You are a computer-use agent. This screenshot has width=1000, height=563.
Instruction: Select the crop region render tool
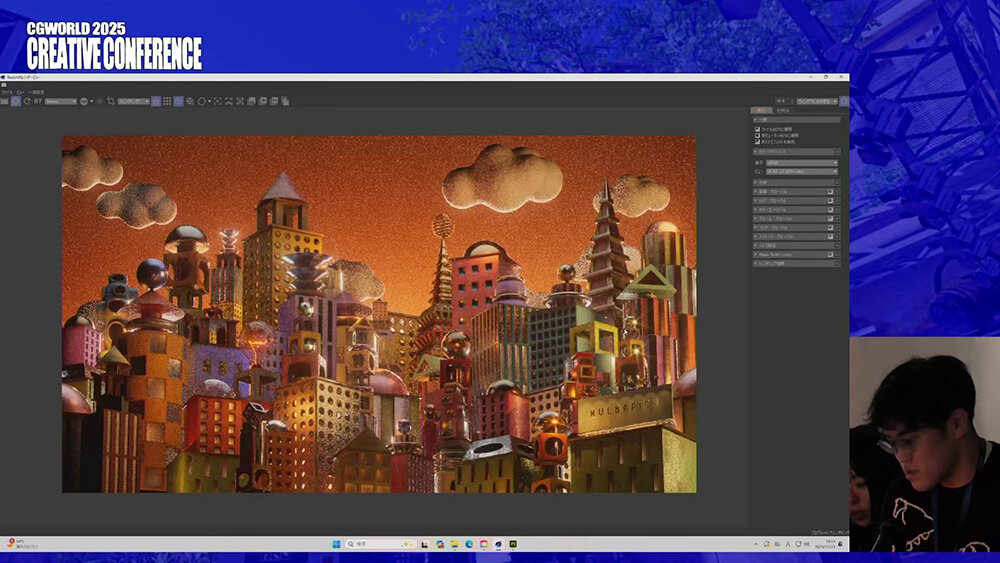tap(112, 101)
